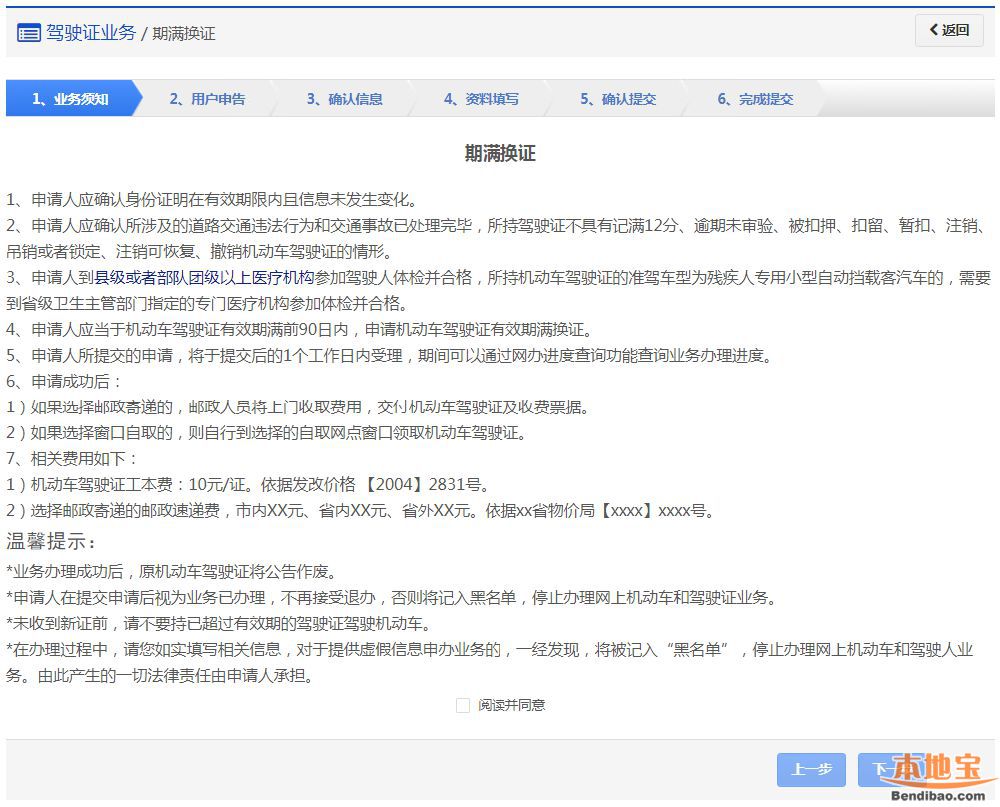Click the 温馨提示 section heading
This screenshot has height=807, width=1000.
click(x=51, y=542)
